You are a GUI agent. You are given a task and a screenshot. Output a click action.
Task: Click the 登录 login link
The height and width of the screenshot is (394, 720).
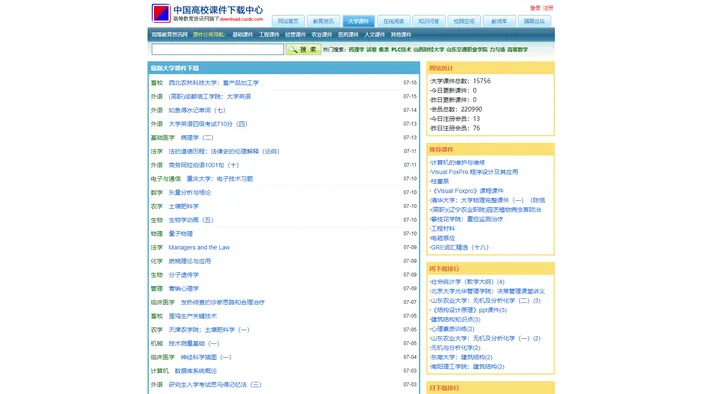point(535,8)
